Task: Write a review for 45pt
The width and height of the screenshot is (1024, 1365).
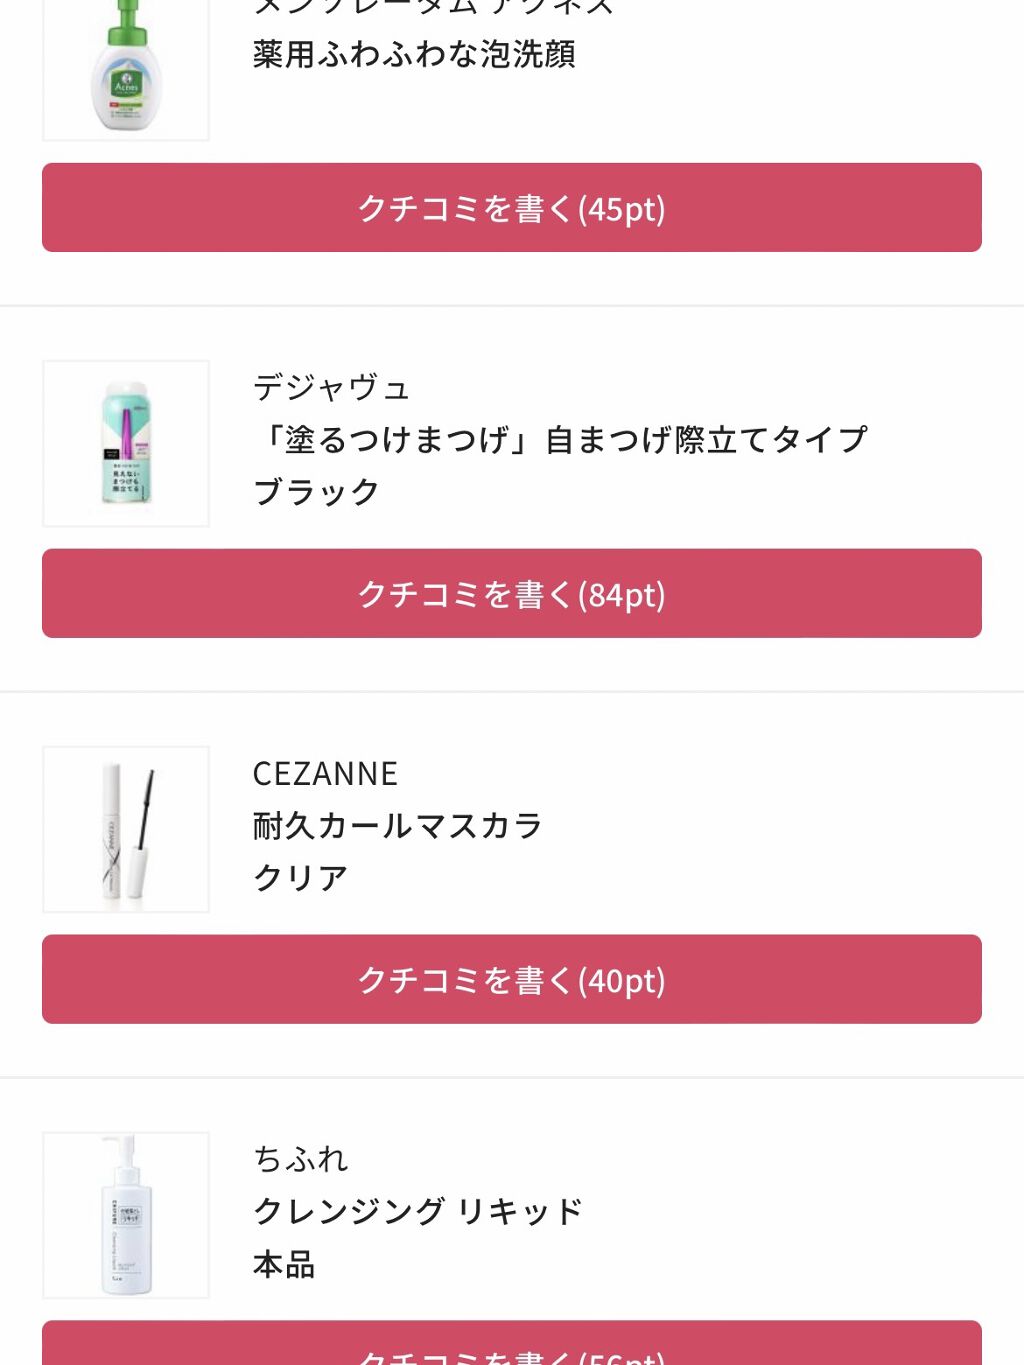Action: (x=511, y=208)
